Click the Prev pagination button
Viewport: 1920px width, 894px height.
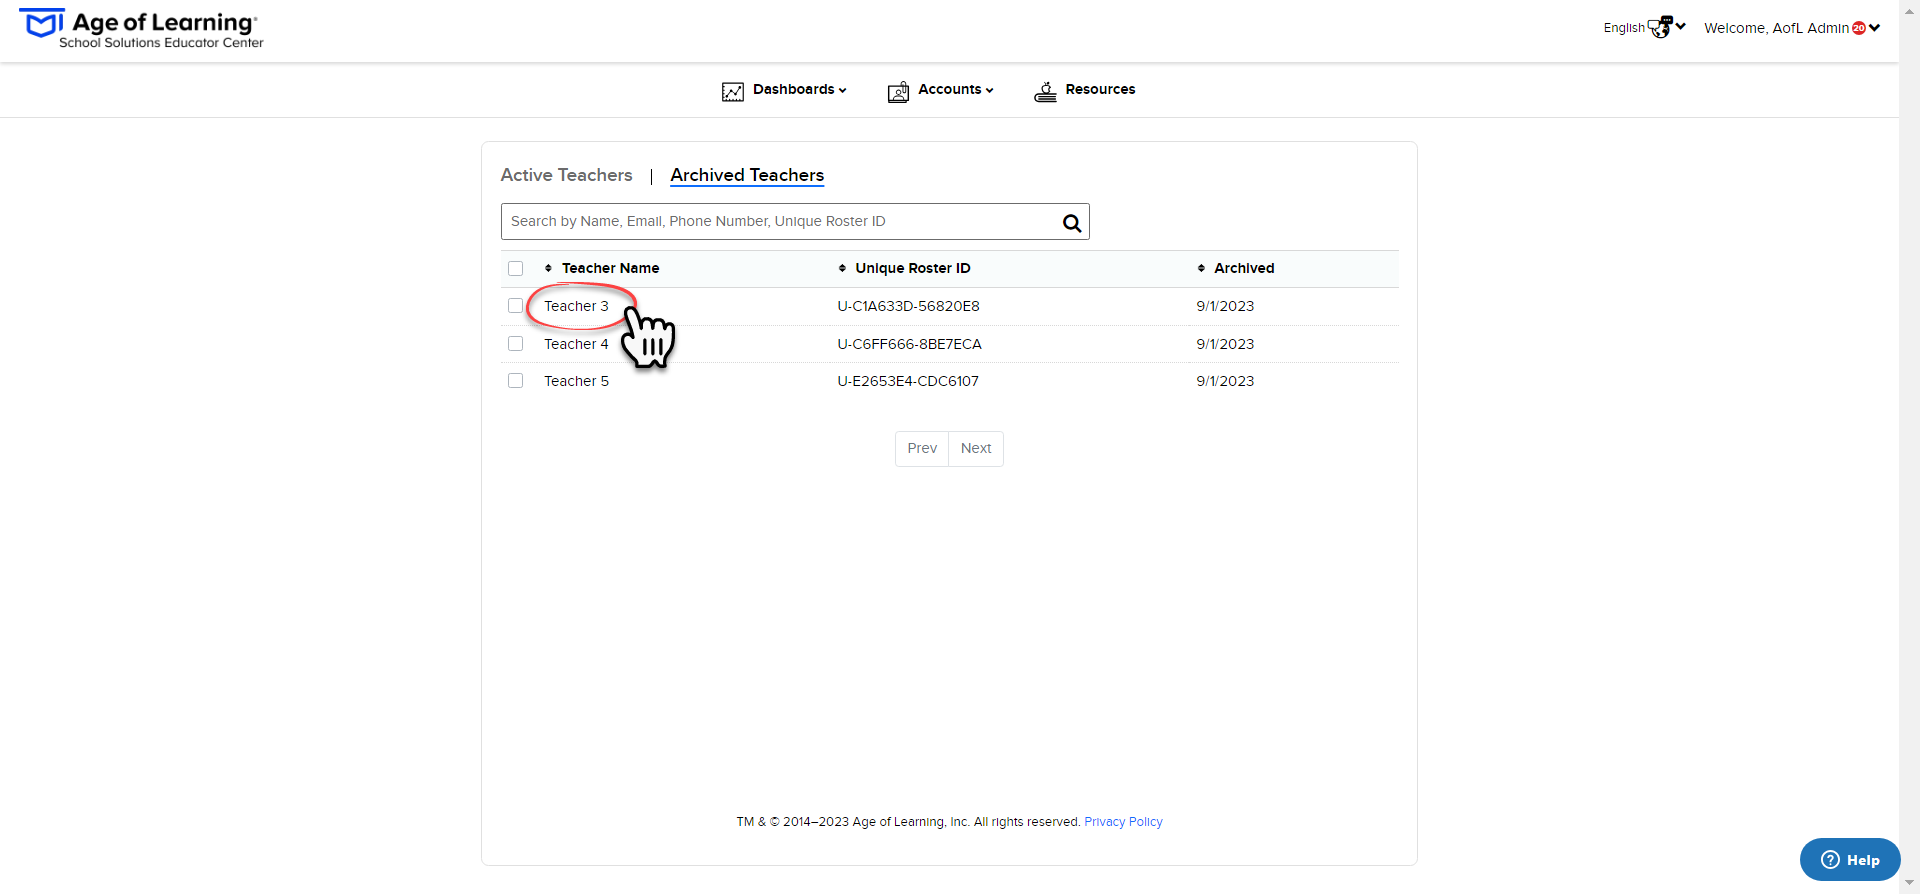tap(922, 449)
